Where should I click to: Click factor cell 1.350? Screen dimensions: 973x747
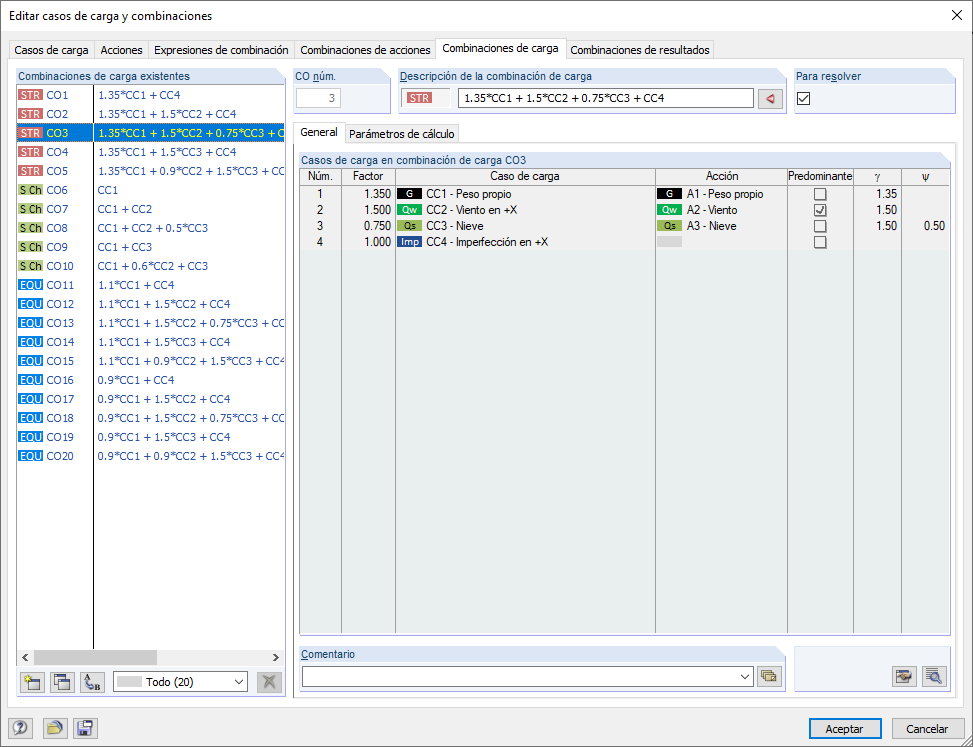pos(369,194)
